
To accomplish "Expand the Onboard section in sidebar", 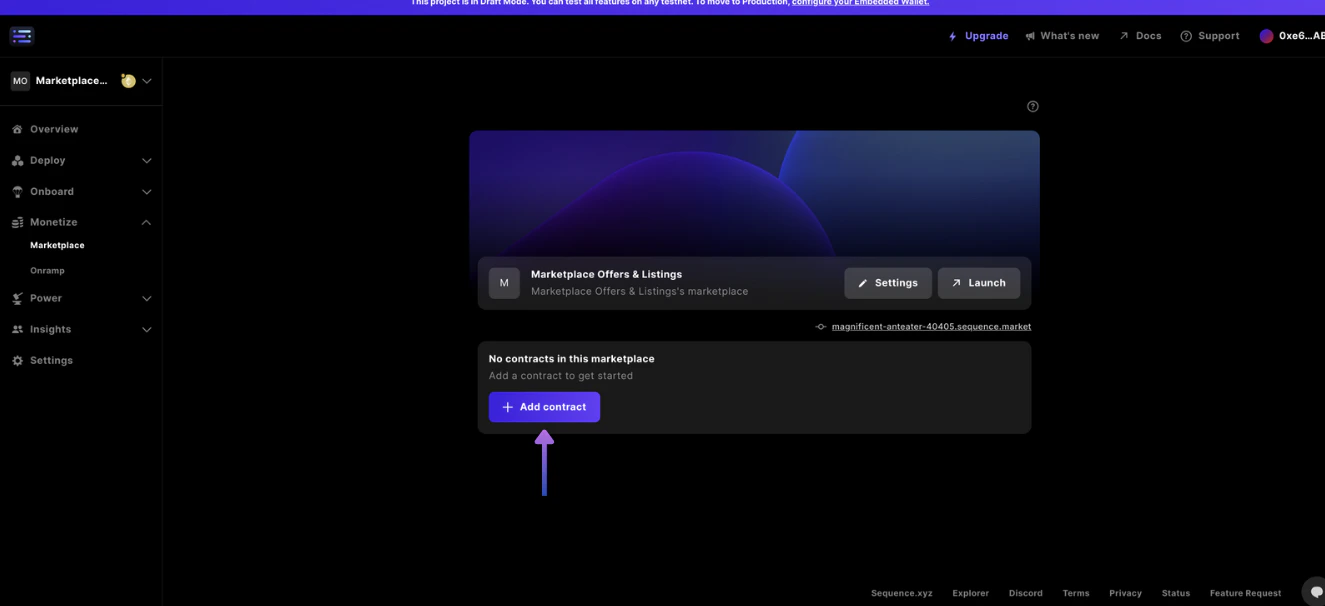I will pos(146,191).
